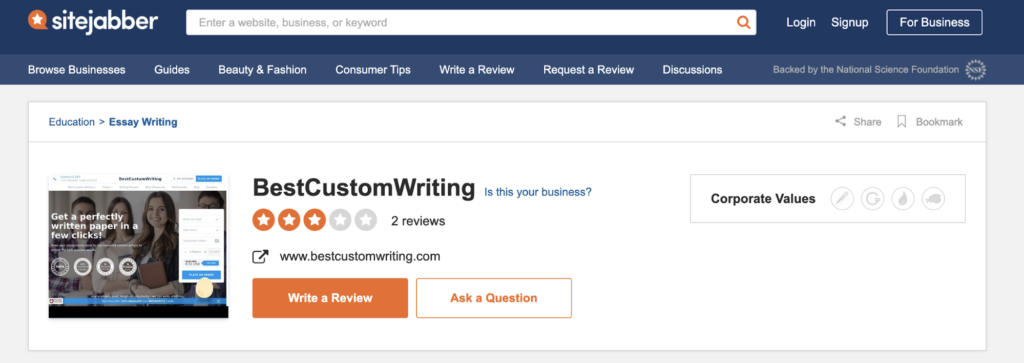
Task: Click the pencil Corporate Values icon
Action: 842,198
